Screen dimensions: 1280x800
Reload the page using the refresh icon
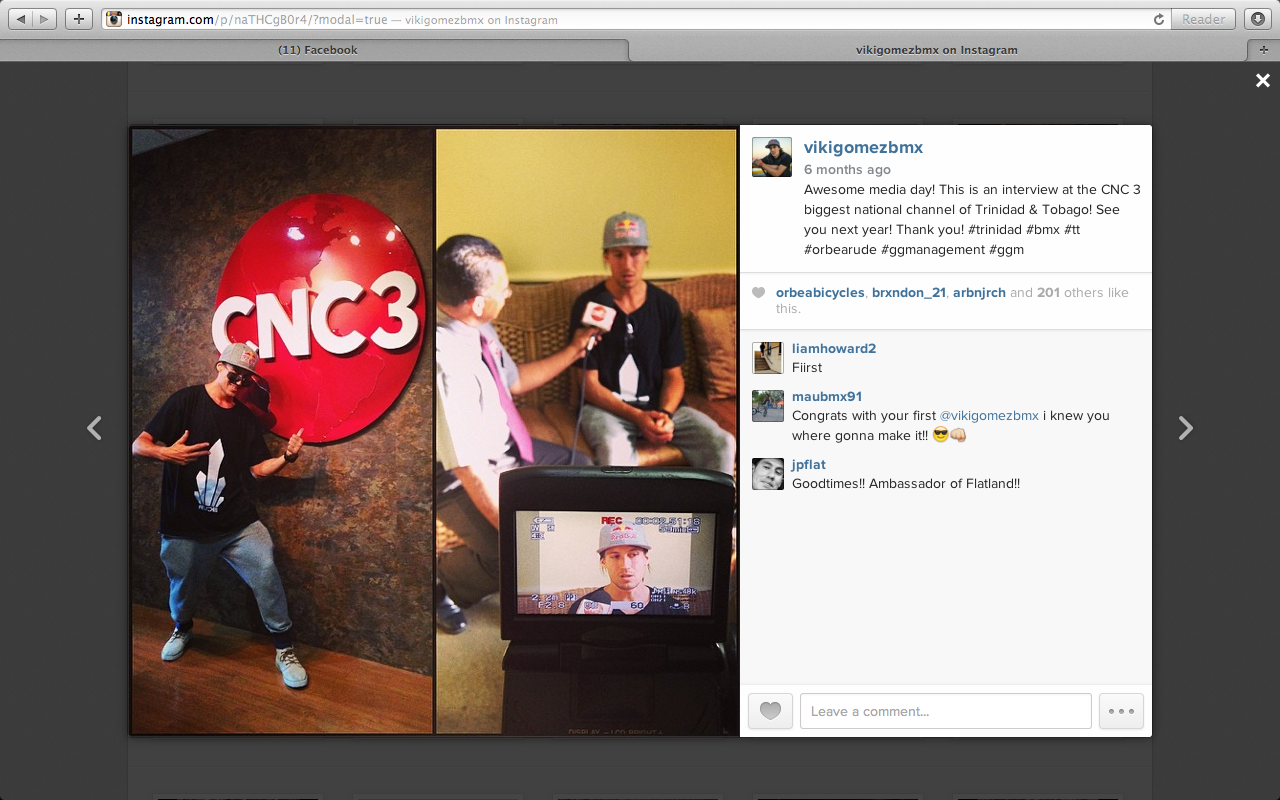click(x=1159, y=19)
